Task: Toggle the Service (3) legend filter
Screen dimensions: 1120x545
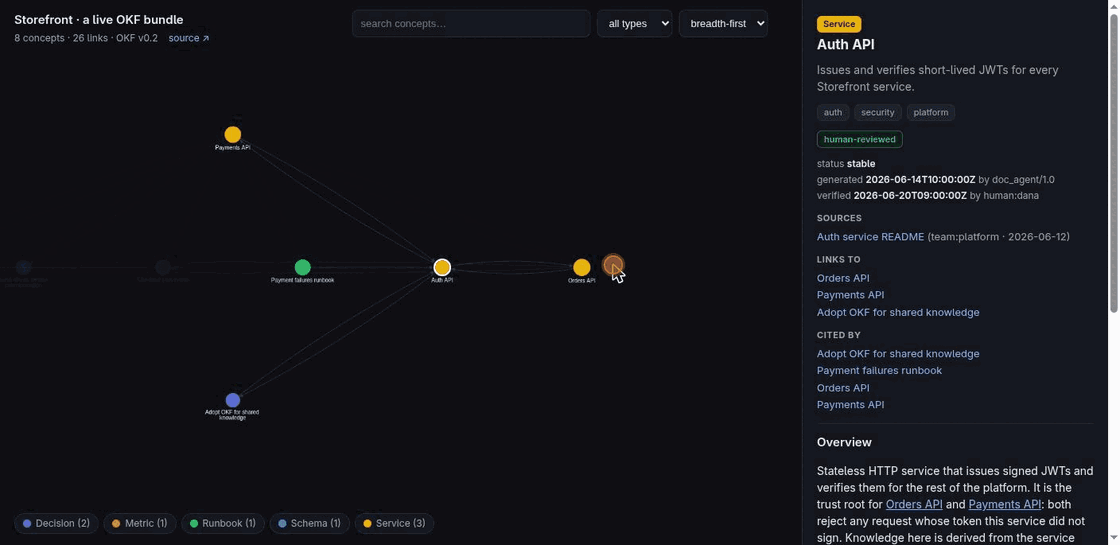Action: click(394, 524)
